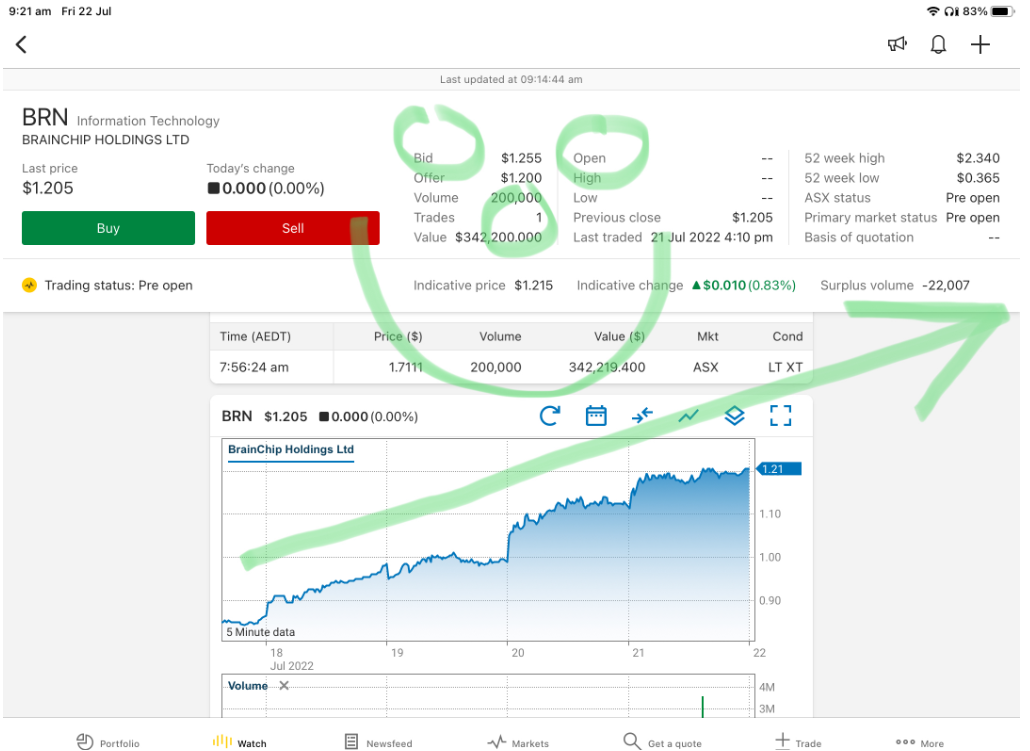Viewport: 1030px width, 751px height.
Task: Tap the Last updated timestamp bar
Action: 511,80
